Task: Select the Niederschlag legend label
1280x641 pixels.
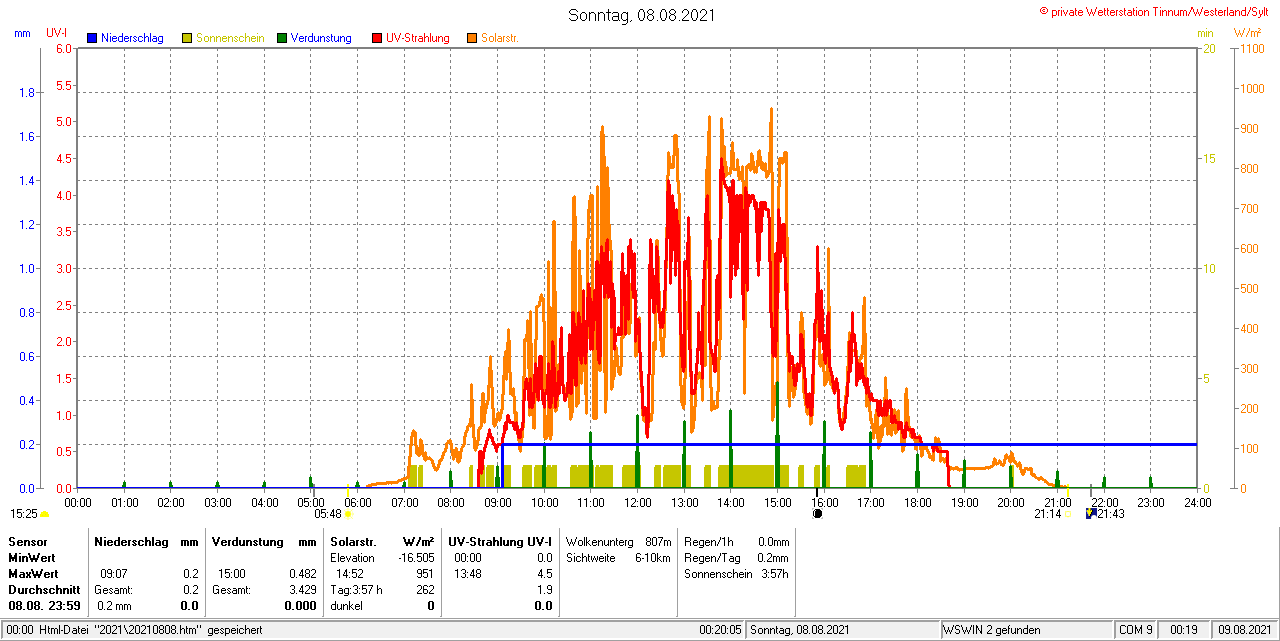Action: (132, 38)
